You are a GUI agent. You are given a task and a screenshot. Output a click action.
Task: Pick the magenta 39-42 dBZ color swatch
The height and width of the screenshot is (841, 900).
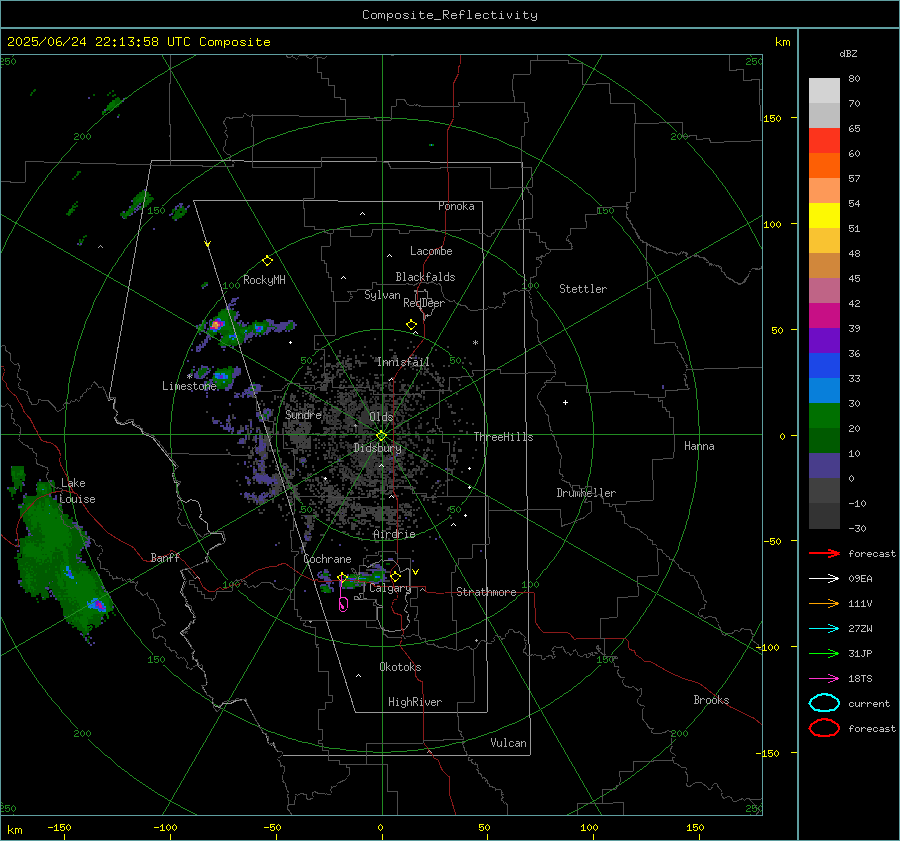pos(824,316)
